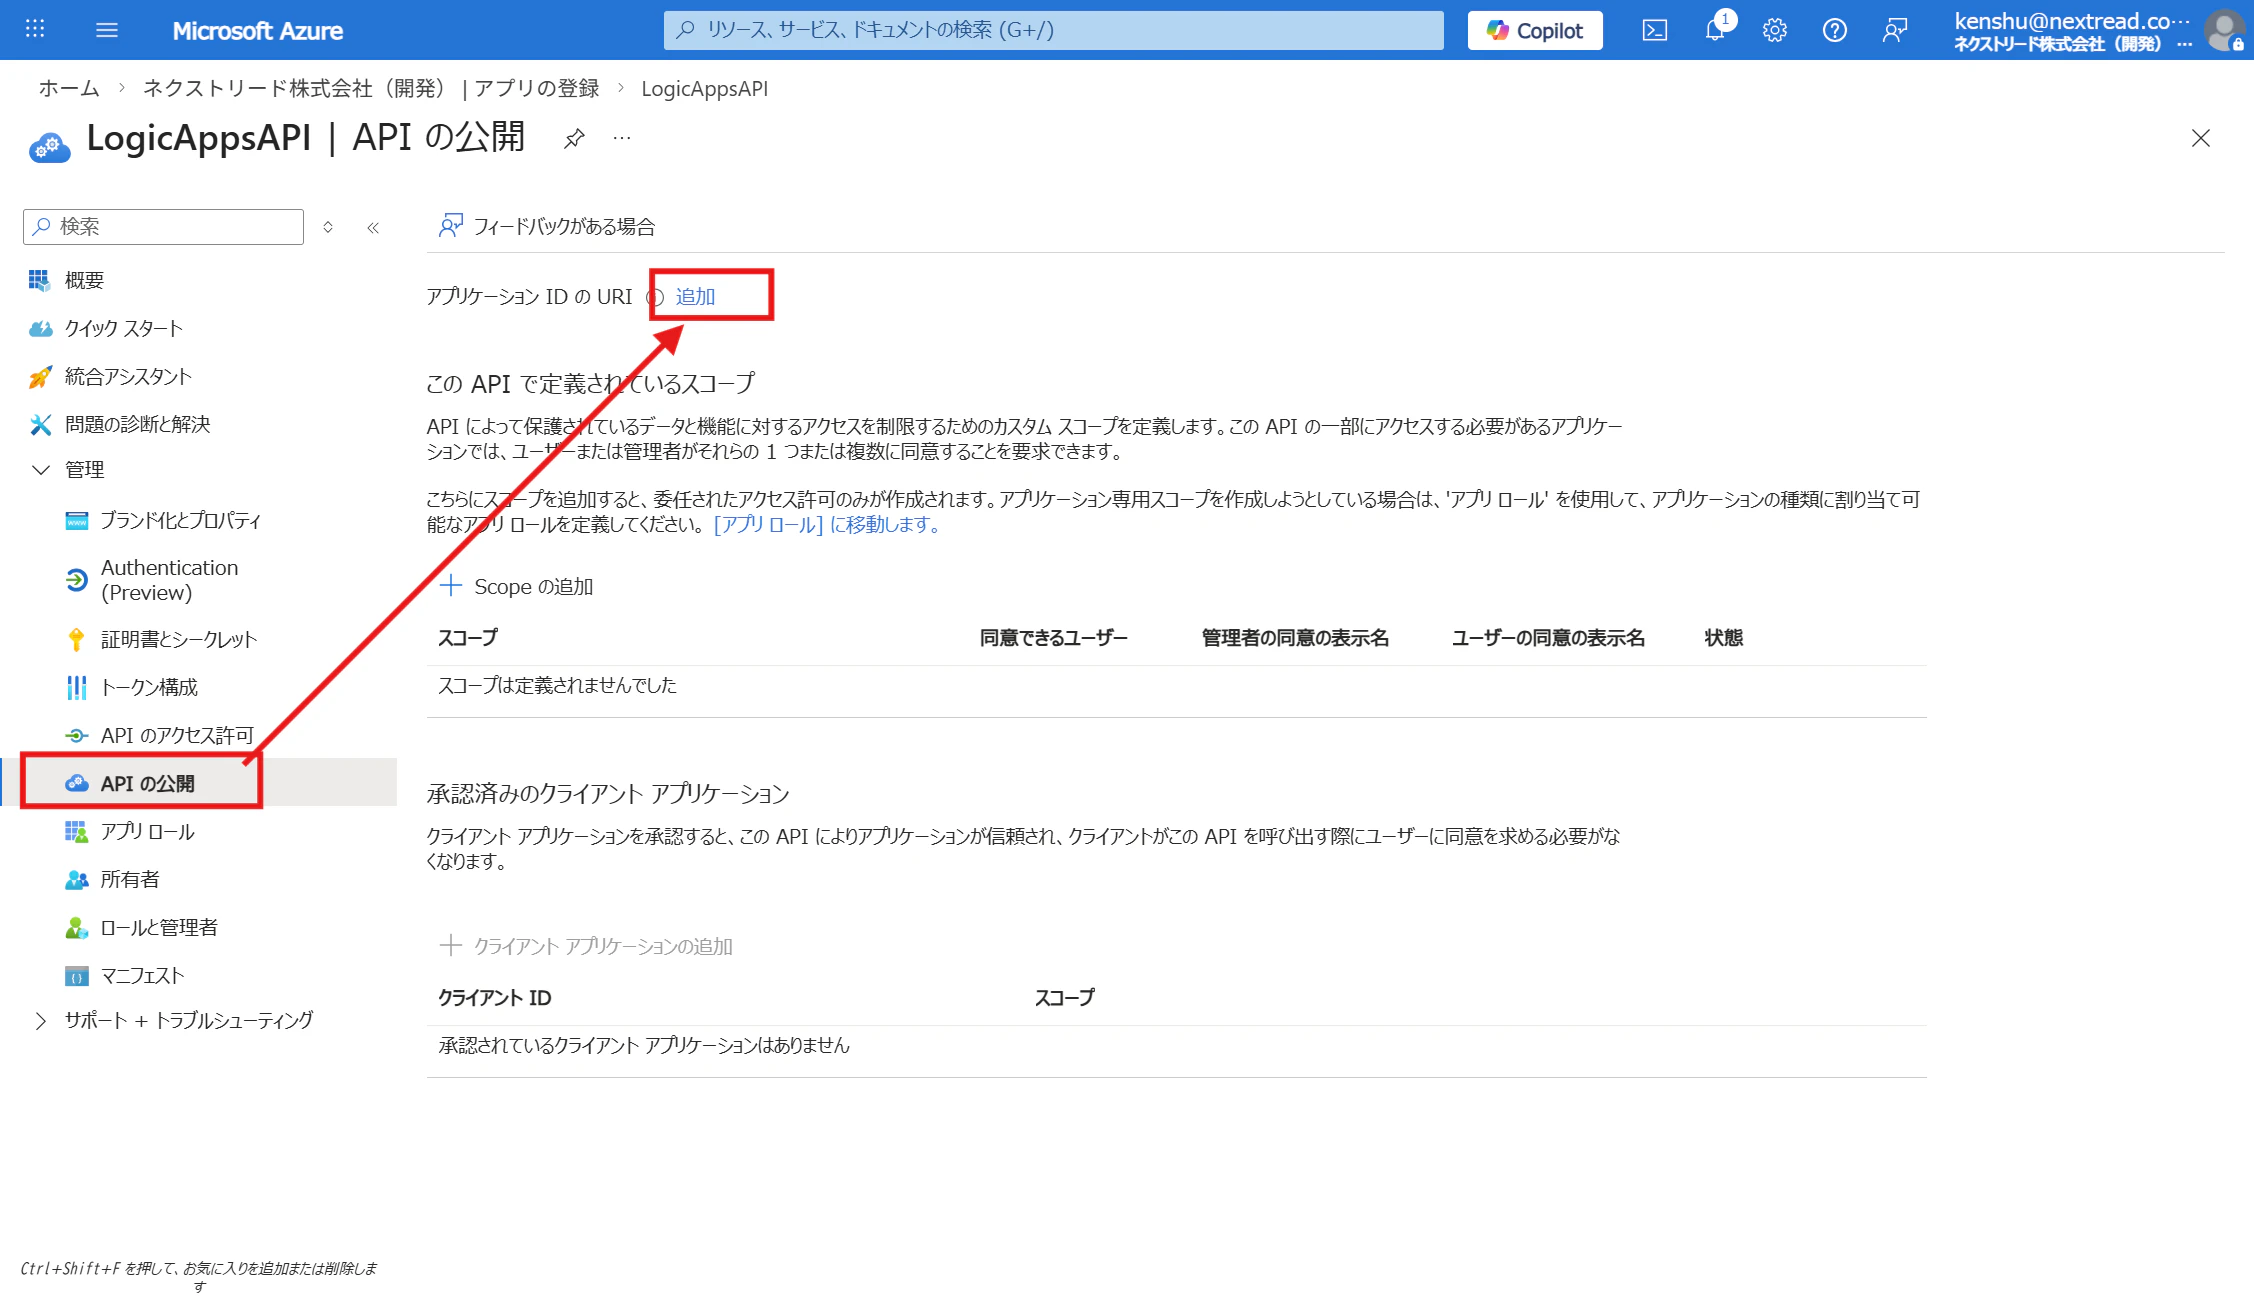Open the Cloud Shell icon in header
Screen dimensions: 2254x1297
1654,30
